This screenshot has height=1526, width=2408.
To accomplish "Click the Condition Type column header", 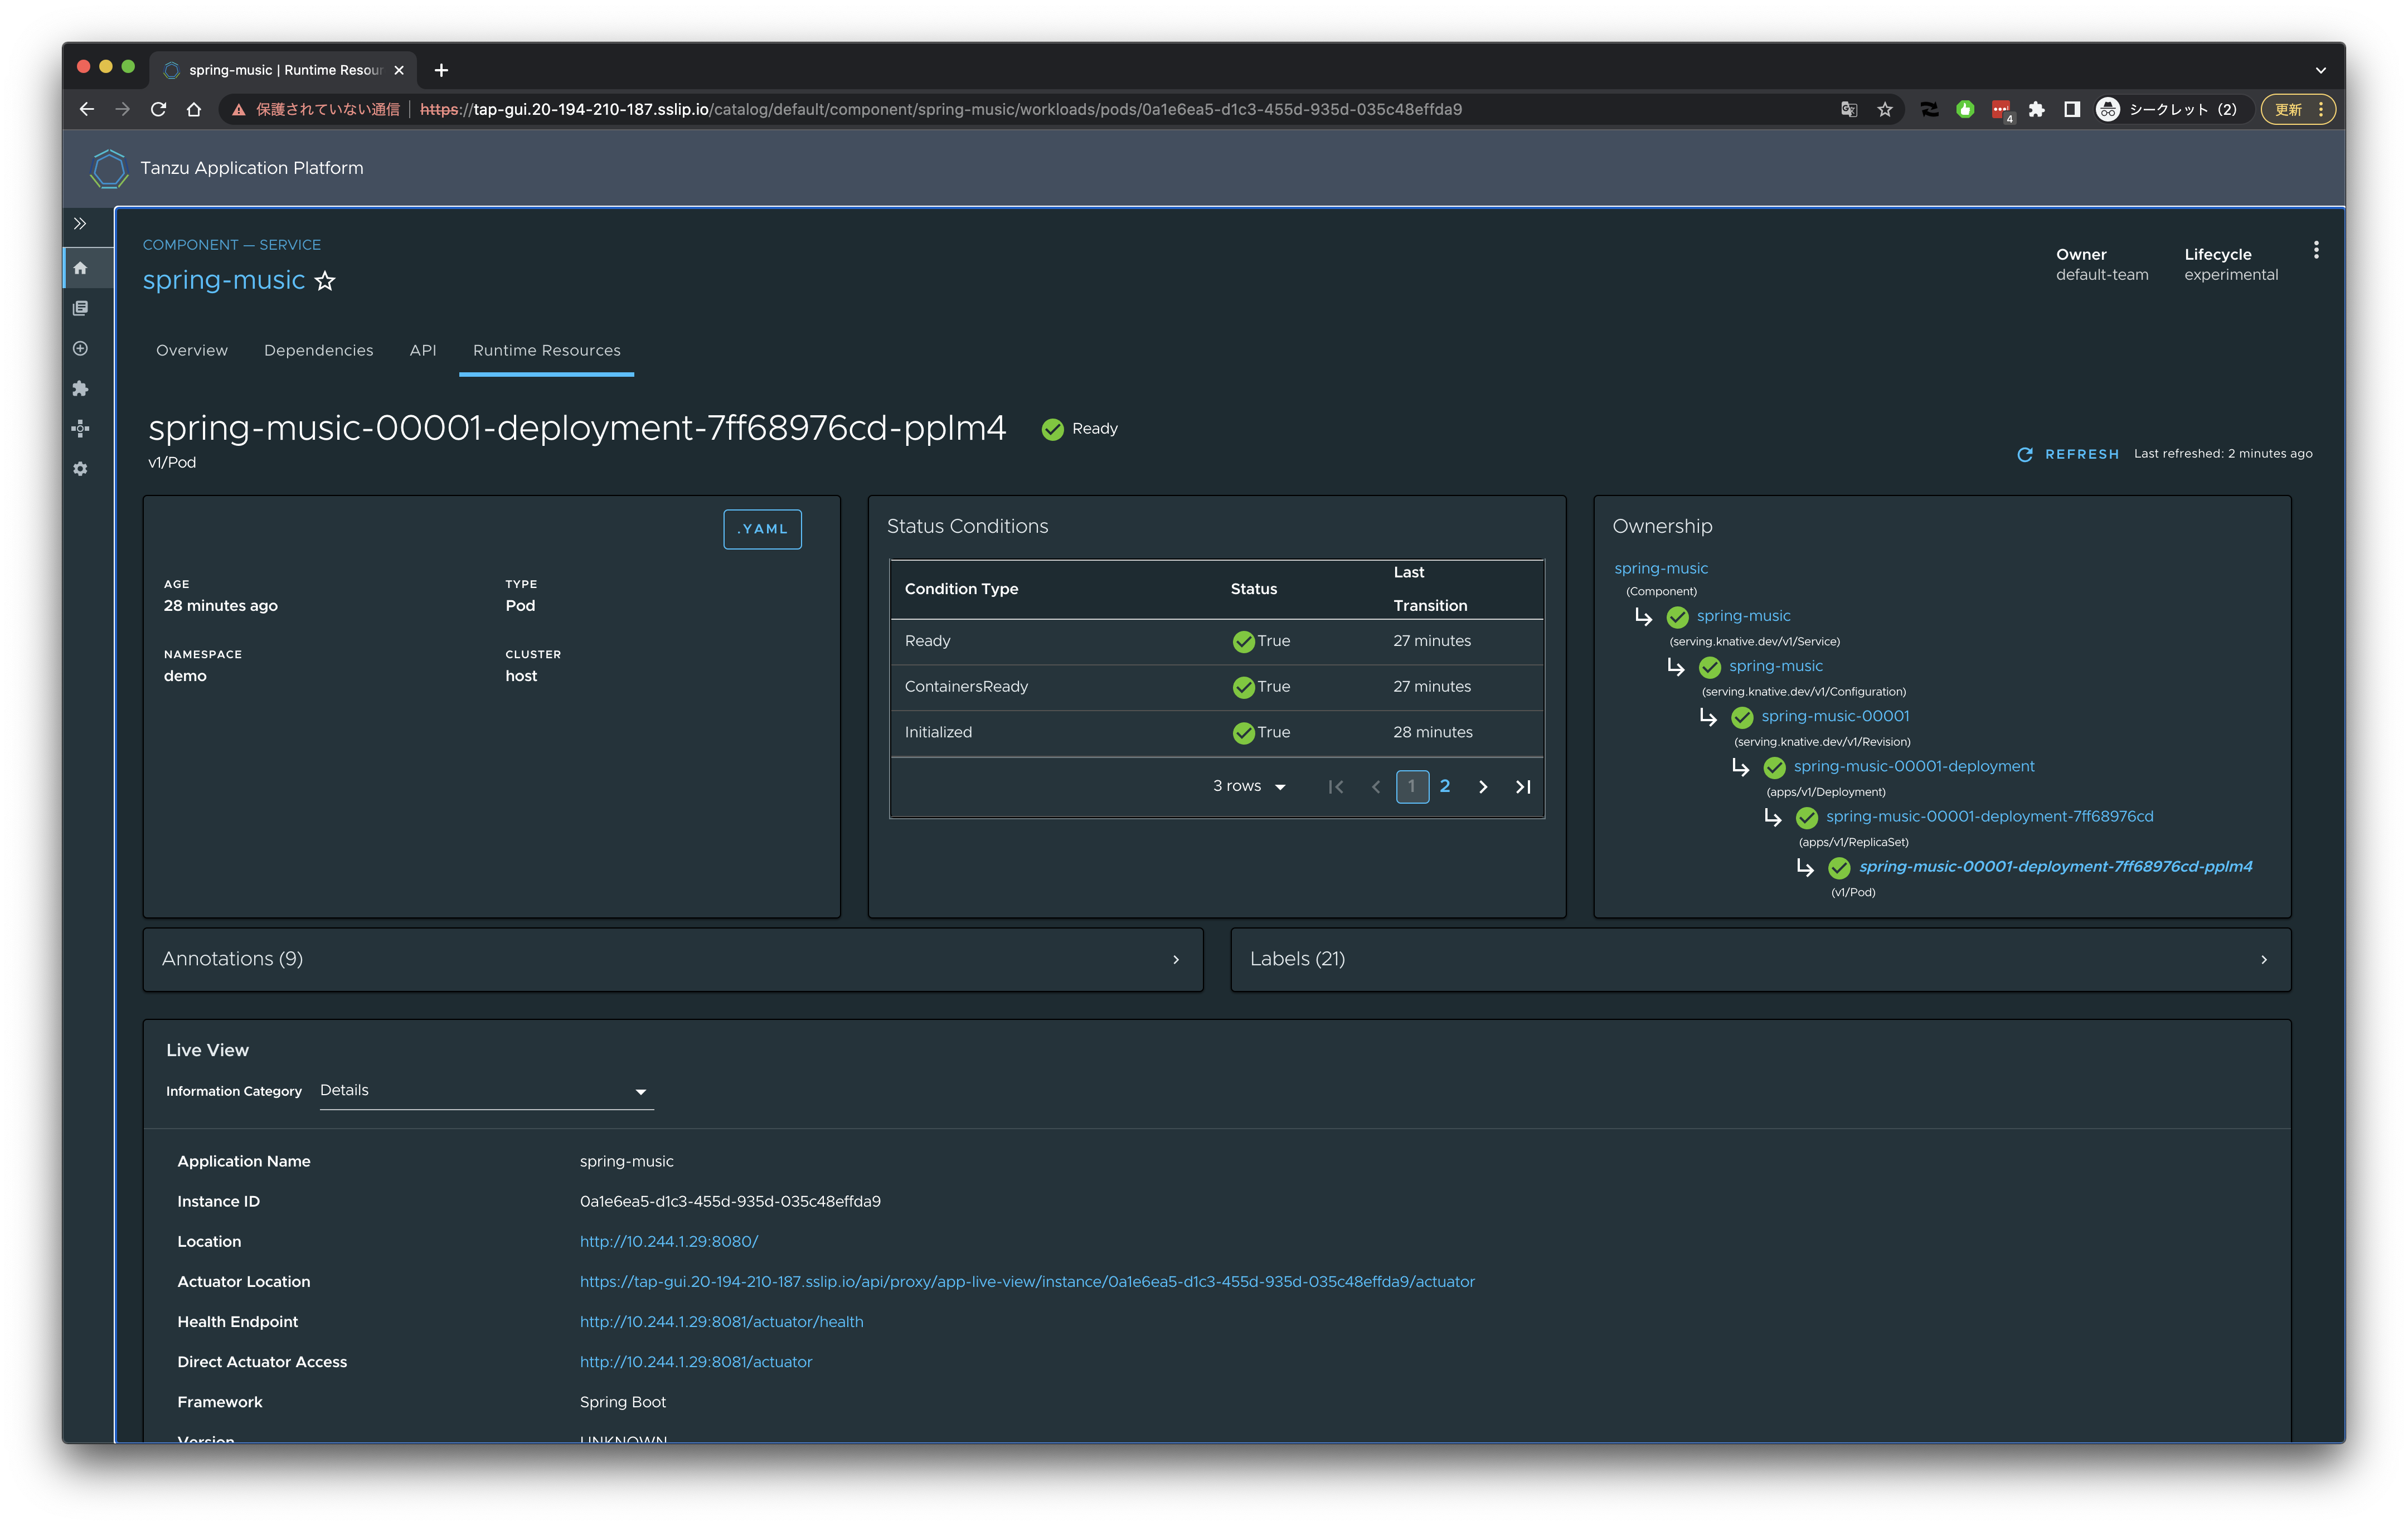I will click(961, 589).
